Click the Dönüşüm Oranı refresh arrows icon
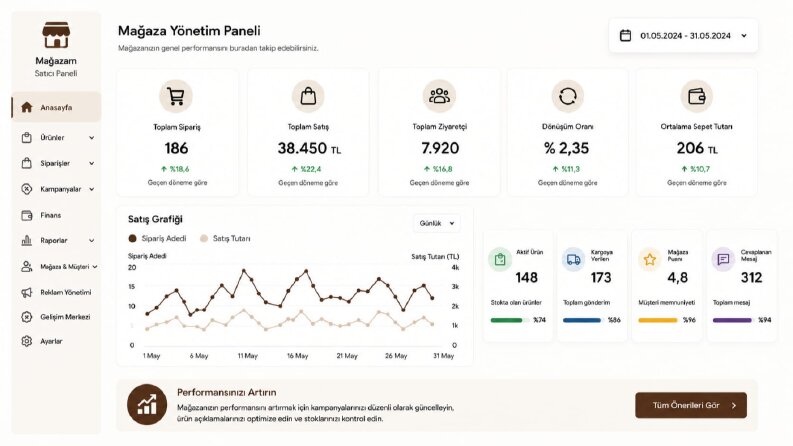 [x=567, y=96]
